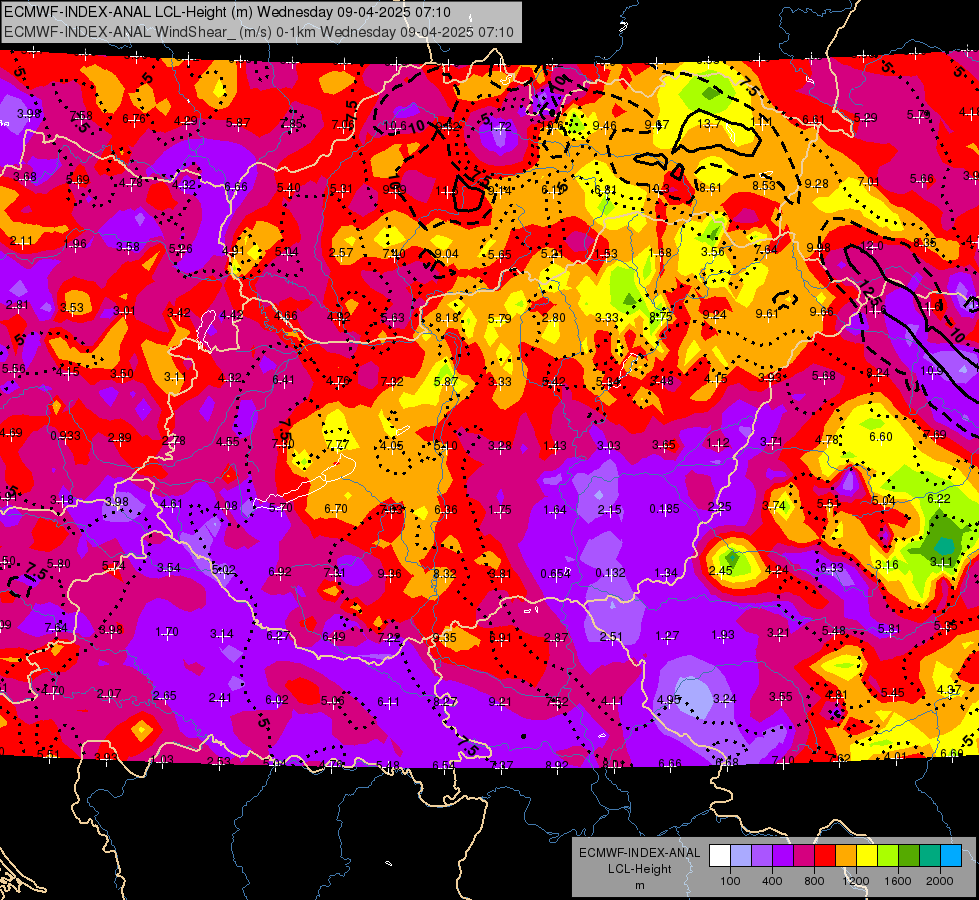979x900 pixels.
Task: Click the 1.93 wind shear value
Action: tap(723, 635)
